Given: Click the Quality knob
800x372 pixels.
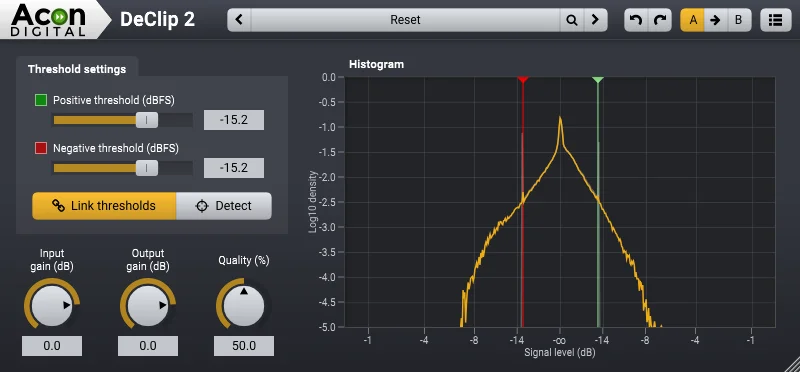Looking at the screenshot, I should pyautogui.click(x=243, y=305).
